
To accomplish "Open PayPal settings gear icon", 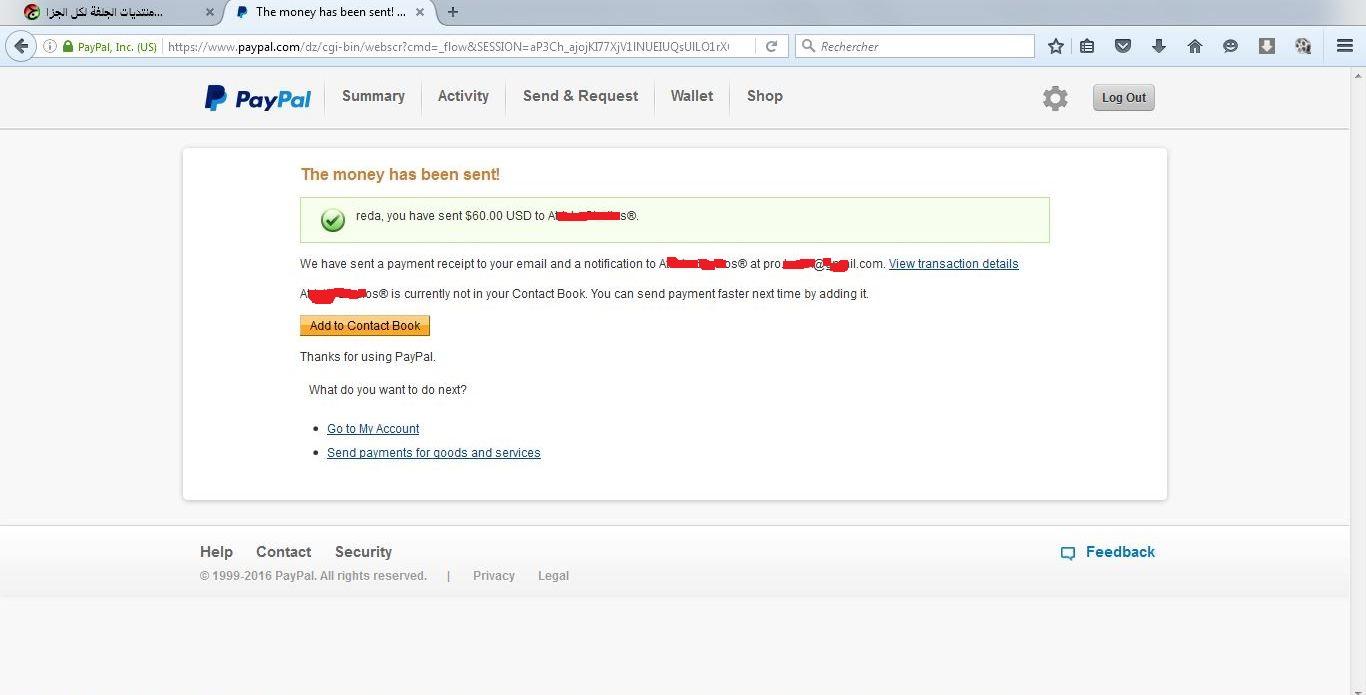I will 1055,98.
